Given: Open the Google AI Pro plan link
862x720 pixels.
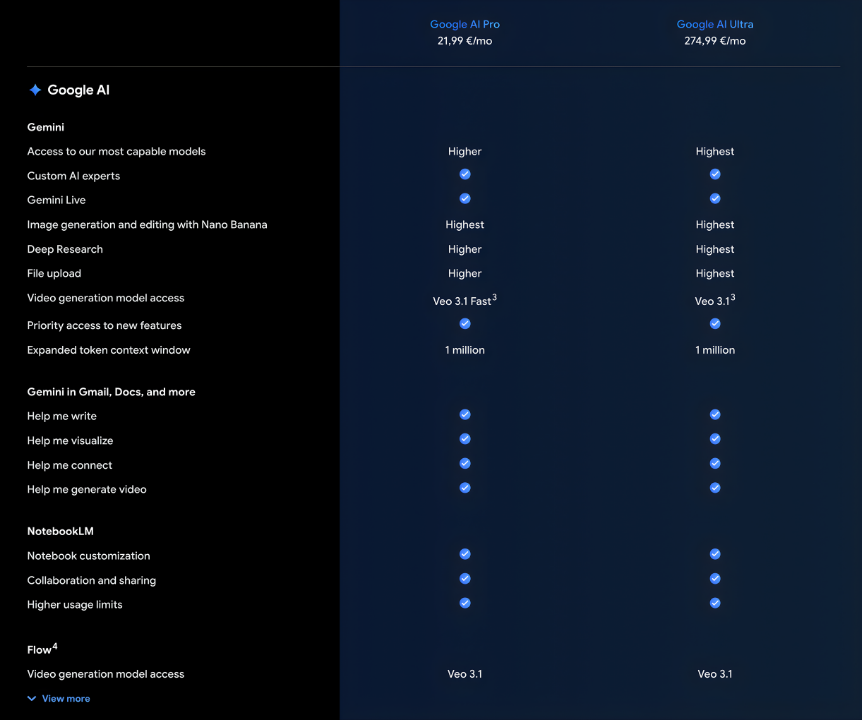Looking at the screenshot, I should (465, 24).
